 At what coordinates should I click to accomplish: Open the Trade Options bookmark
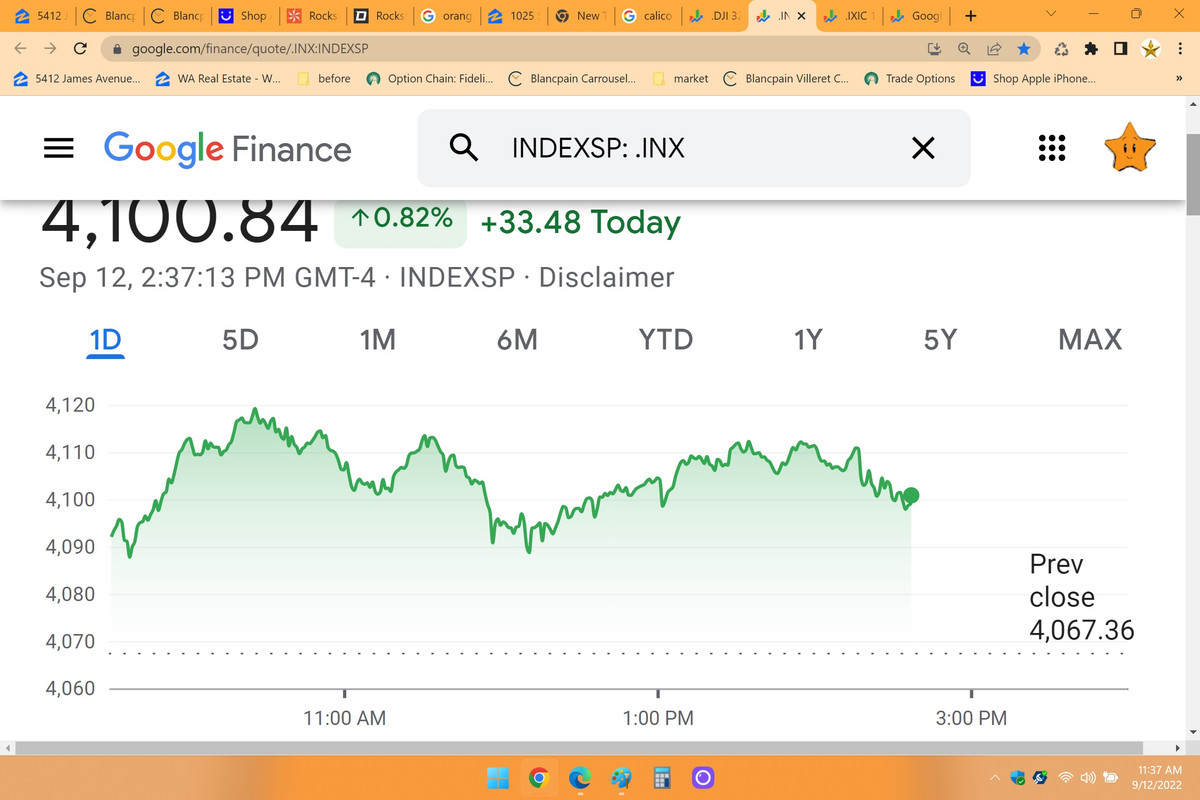pos(910,78)
